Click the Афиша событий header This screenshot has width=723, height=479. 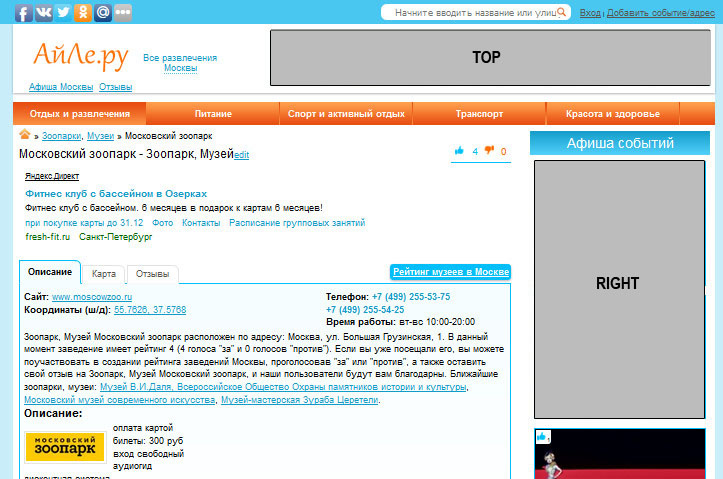(620, 143)
